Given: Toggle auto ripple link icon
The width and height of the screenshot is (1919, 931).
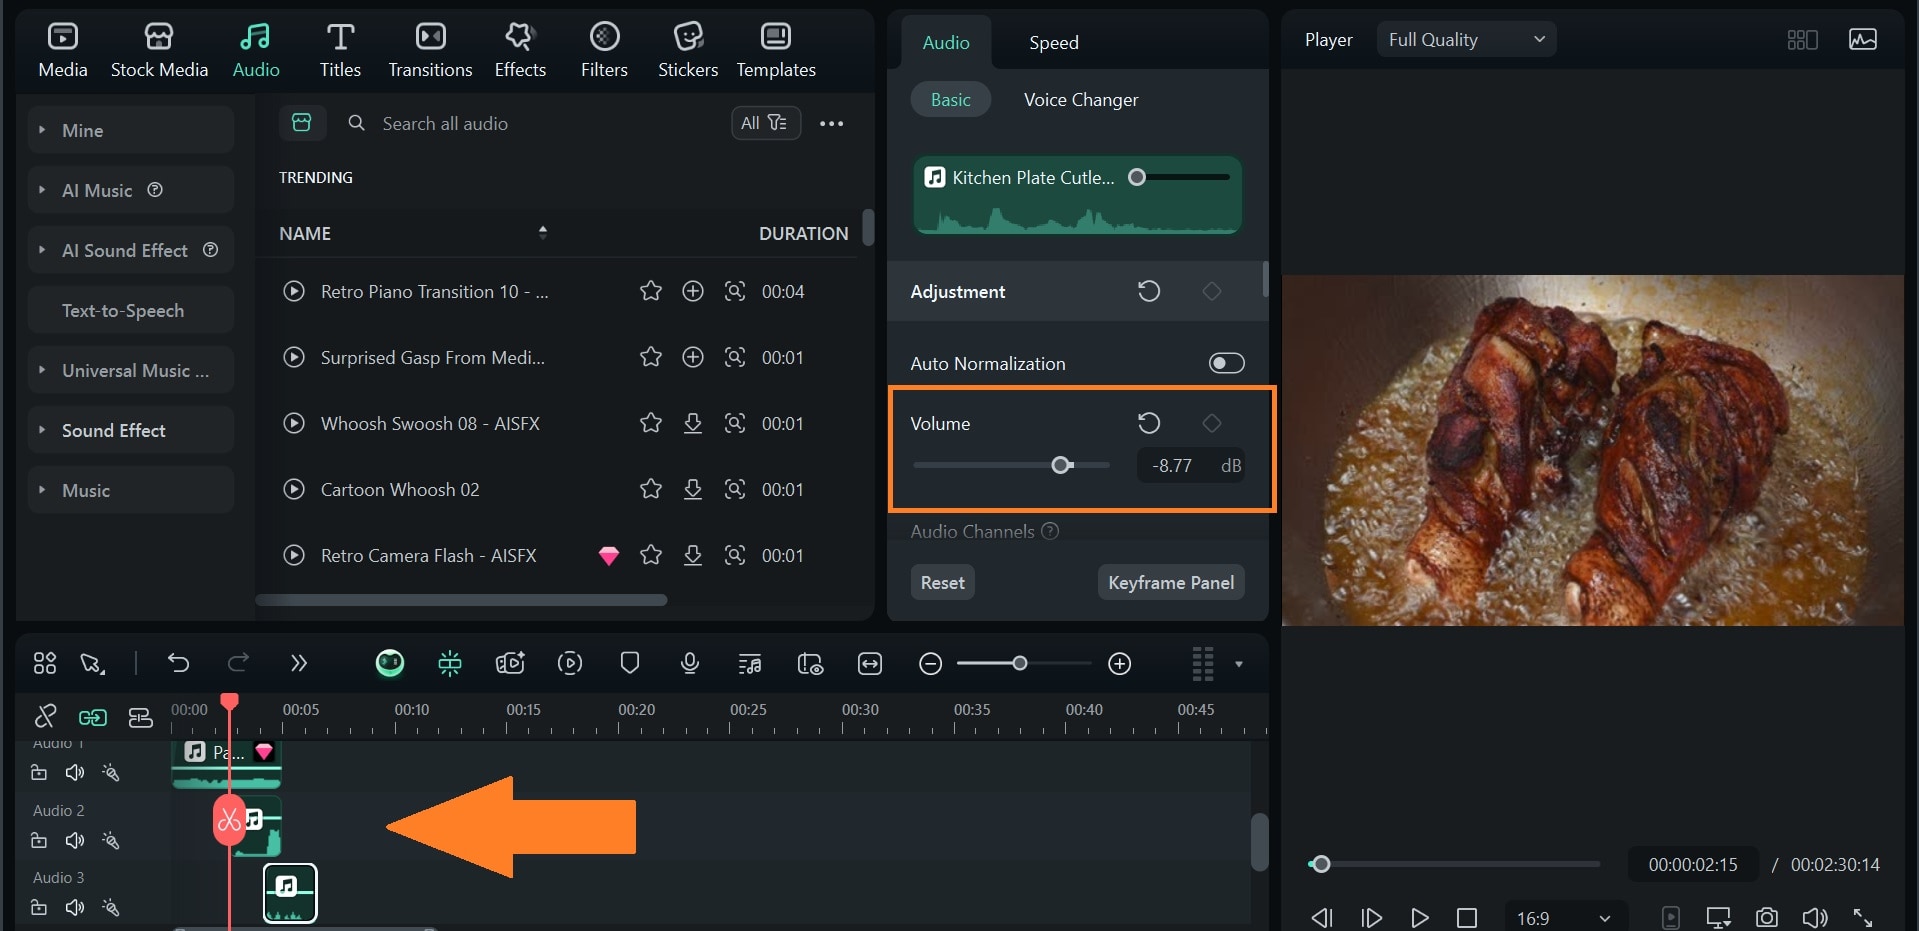Looking at the screenshot, I should click(93, 717).
